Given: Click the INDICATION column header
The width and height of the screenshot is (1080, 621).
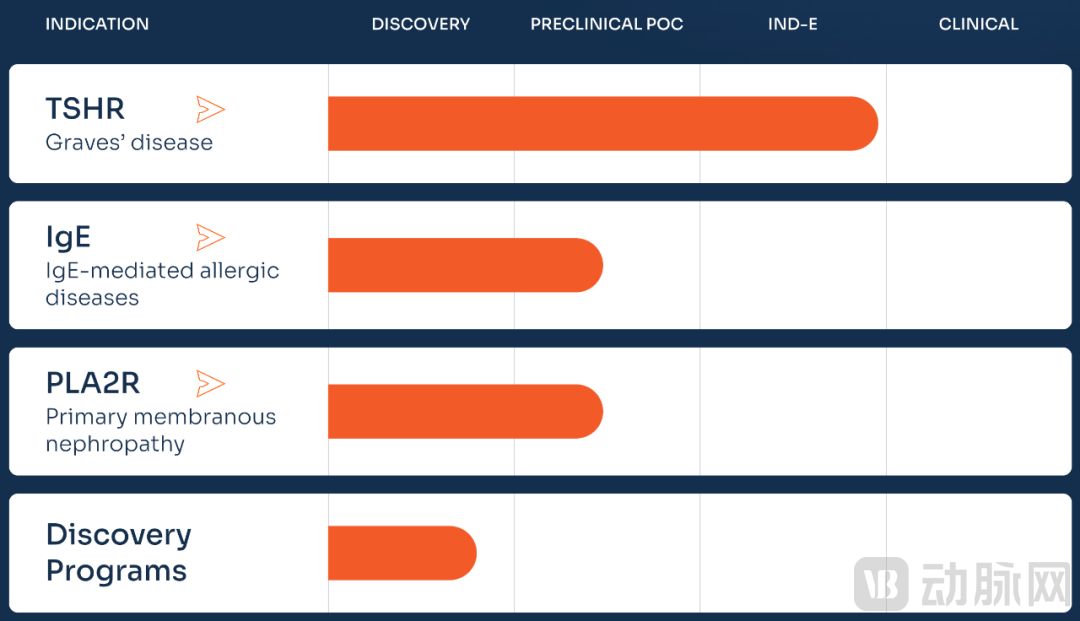Looking at the screenshot, I should click(97, 24).
